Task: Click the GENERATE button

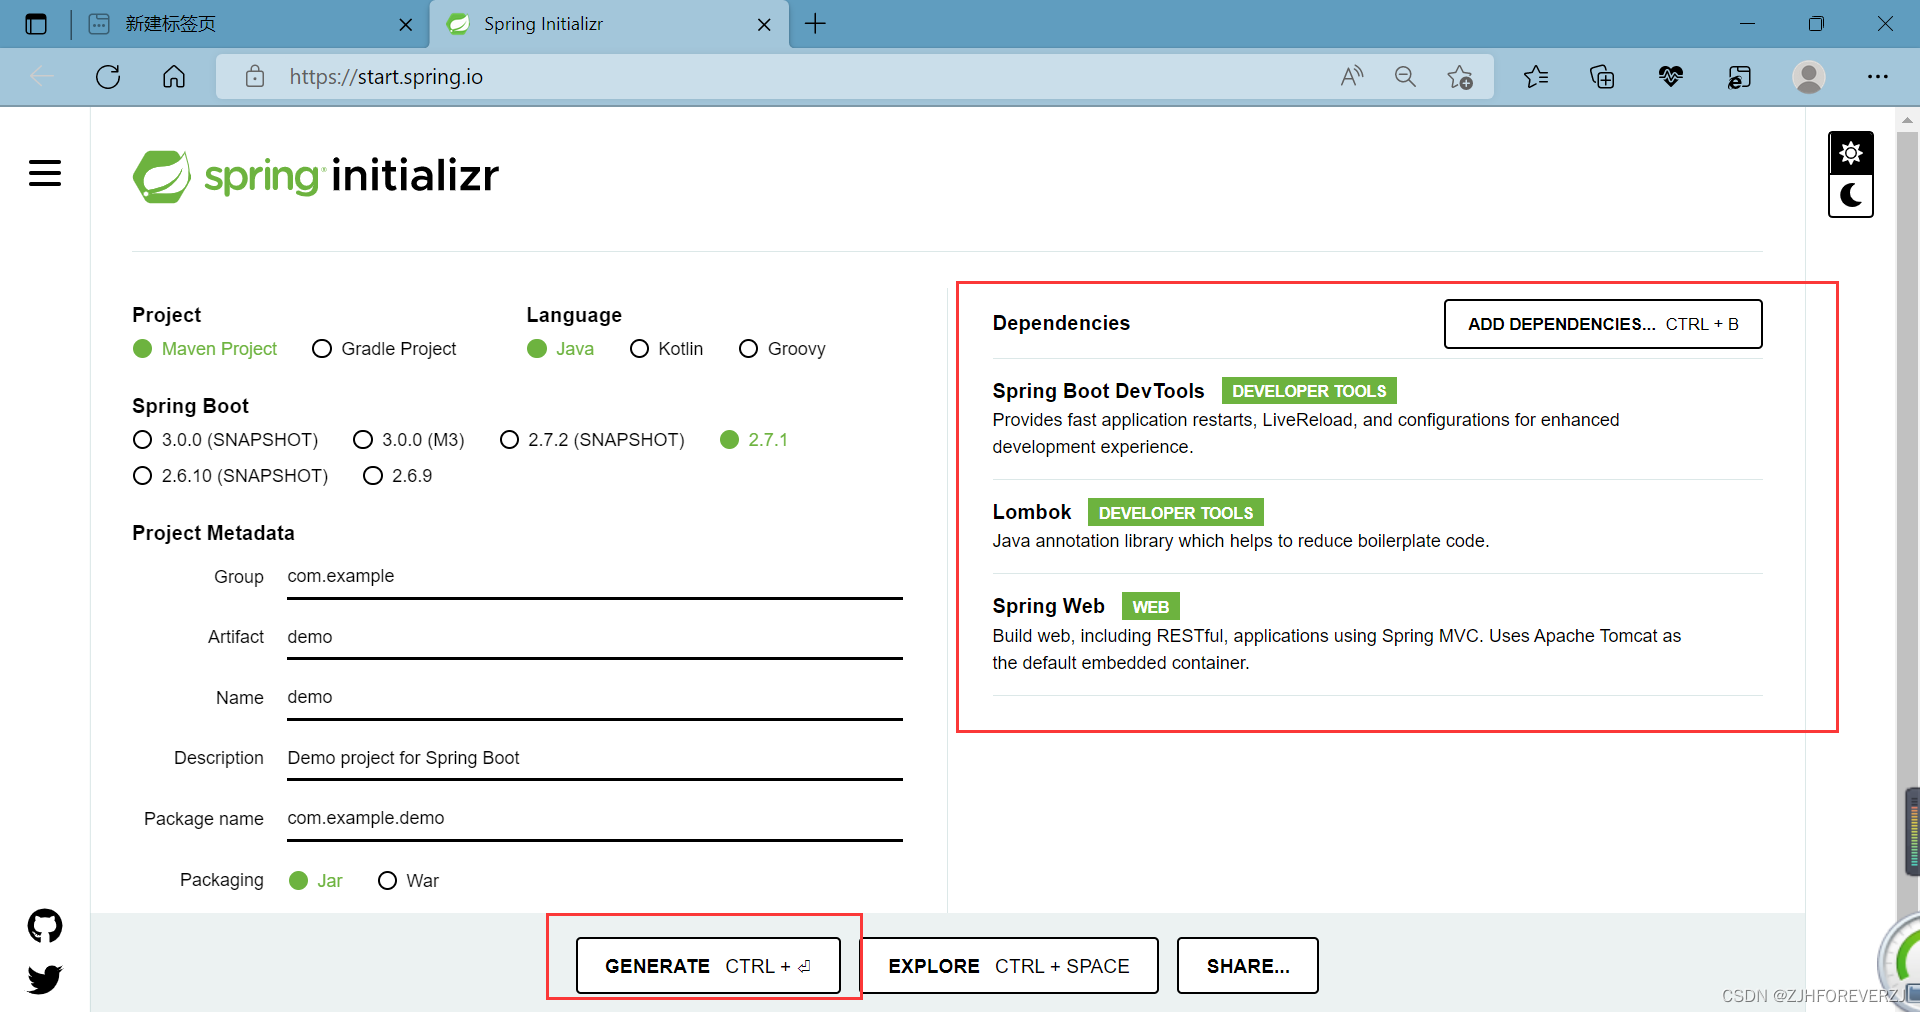Action: tap(708, 966)
